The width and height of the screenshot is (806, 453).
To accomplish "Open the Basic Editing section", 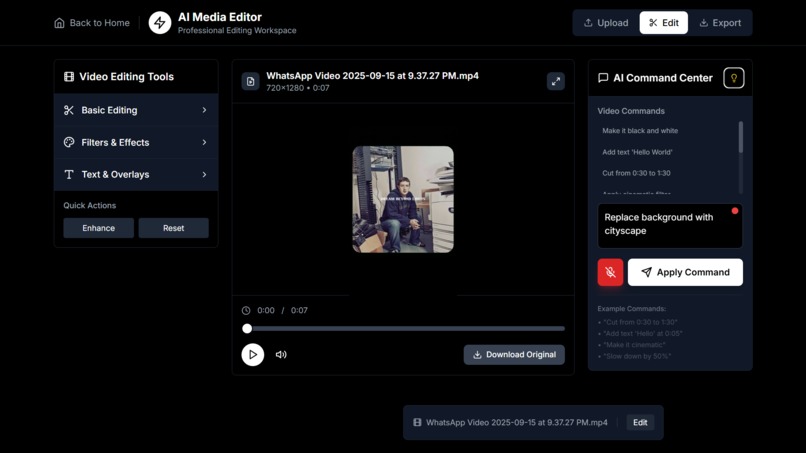I will pyautogui.click(x=136, y=110).
